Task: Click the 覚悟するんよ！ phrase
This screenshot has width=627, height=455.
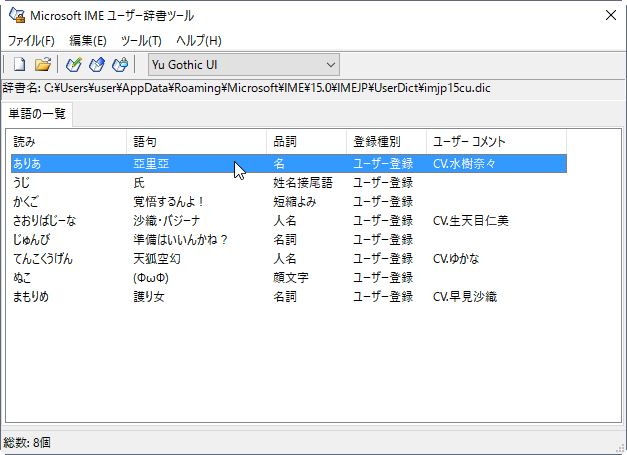Action: 169,202
